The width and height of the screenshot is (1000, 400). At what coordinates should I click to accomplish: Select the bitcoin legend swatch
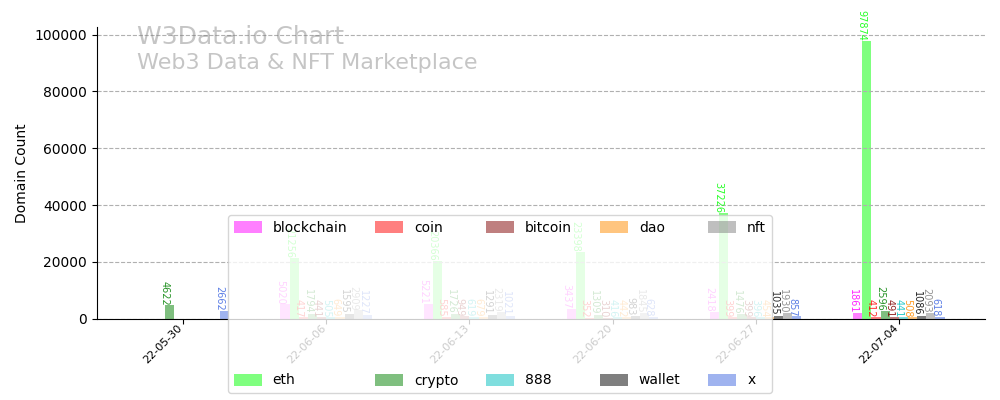pos(500,228)
